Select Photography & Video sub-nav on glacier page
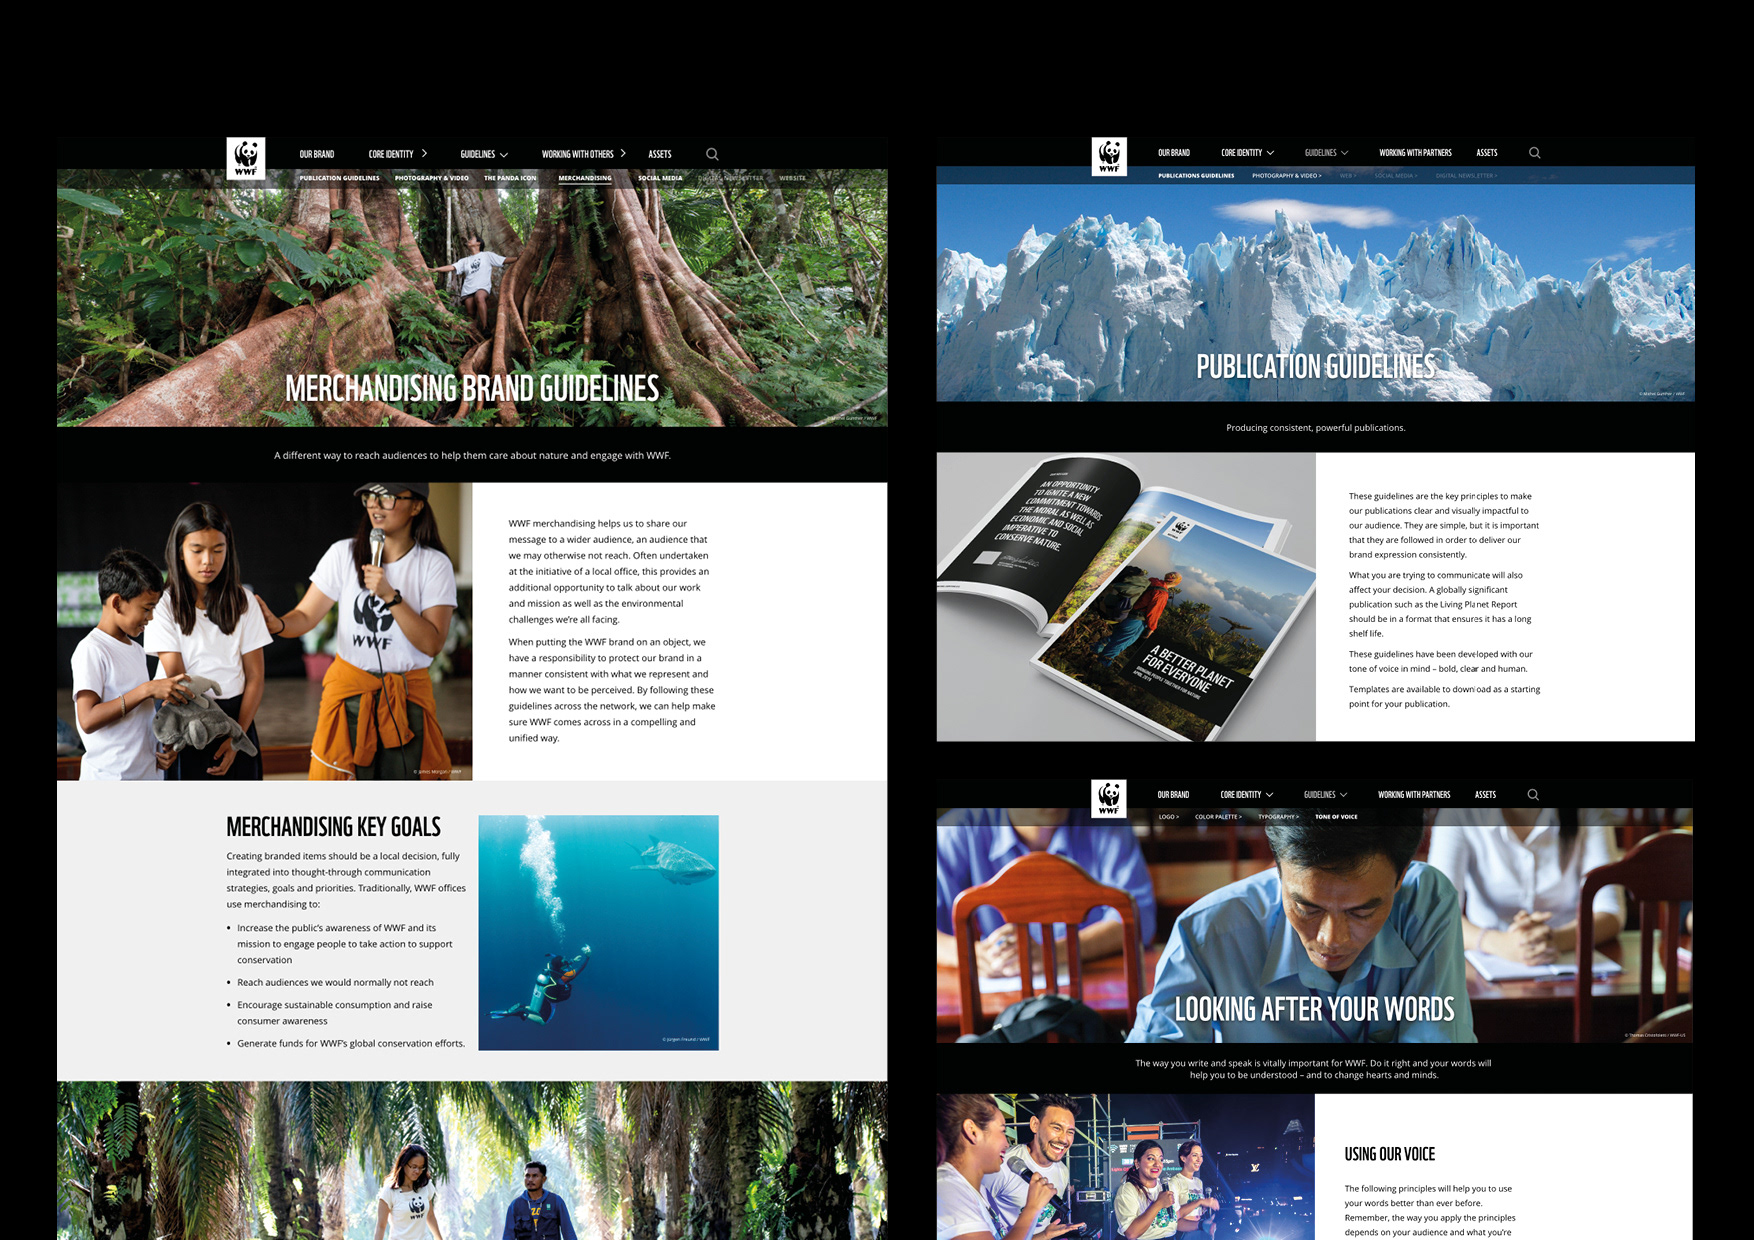The image size is (1754, 1240). click(1287, 176)
